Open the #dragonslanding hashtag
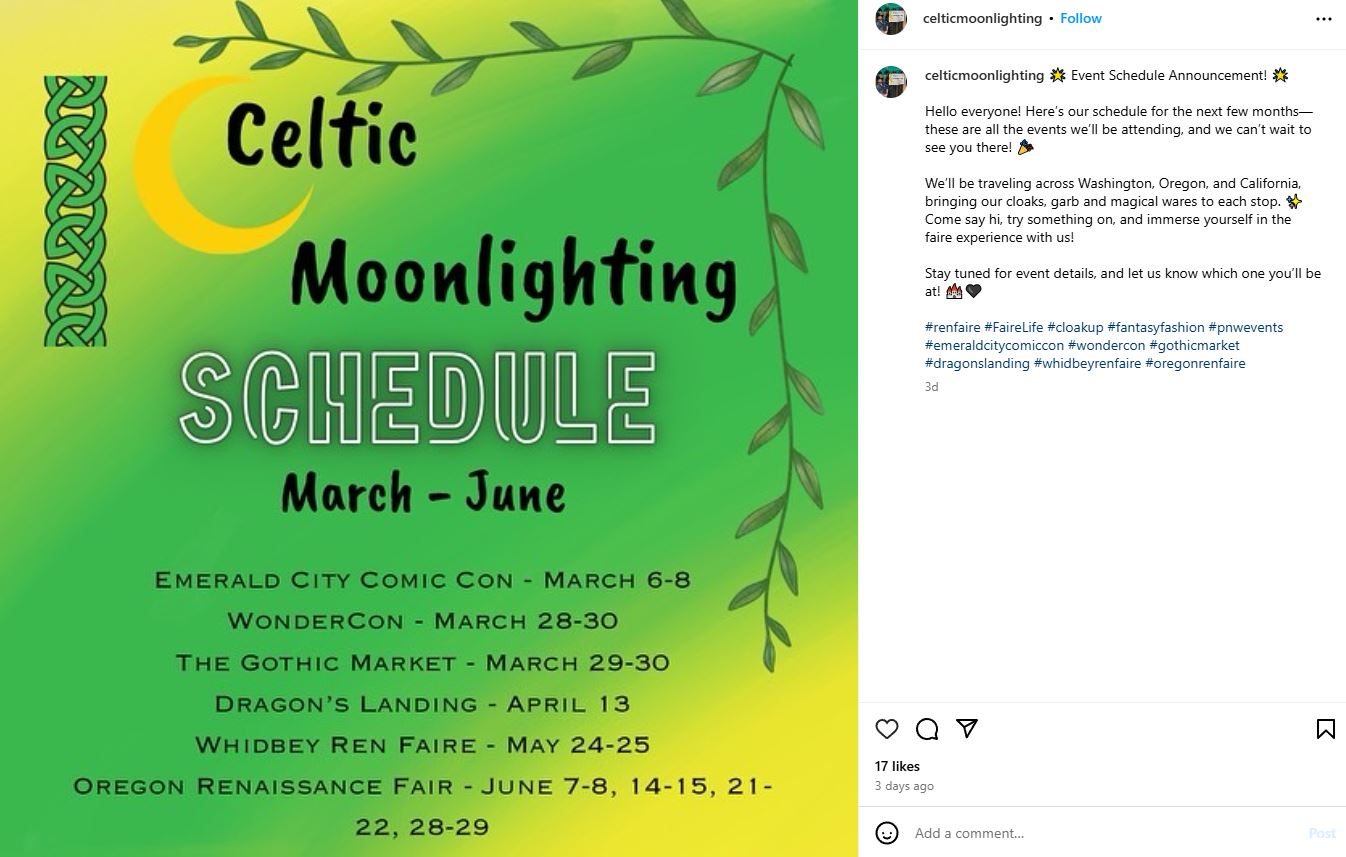Image resolution: width=1346 pixels, height=857 pixels. (977, 363)
